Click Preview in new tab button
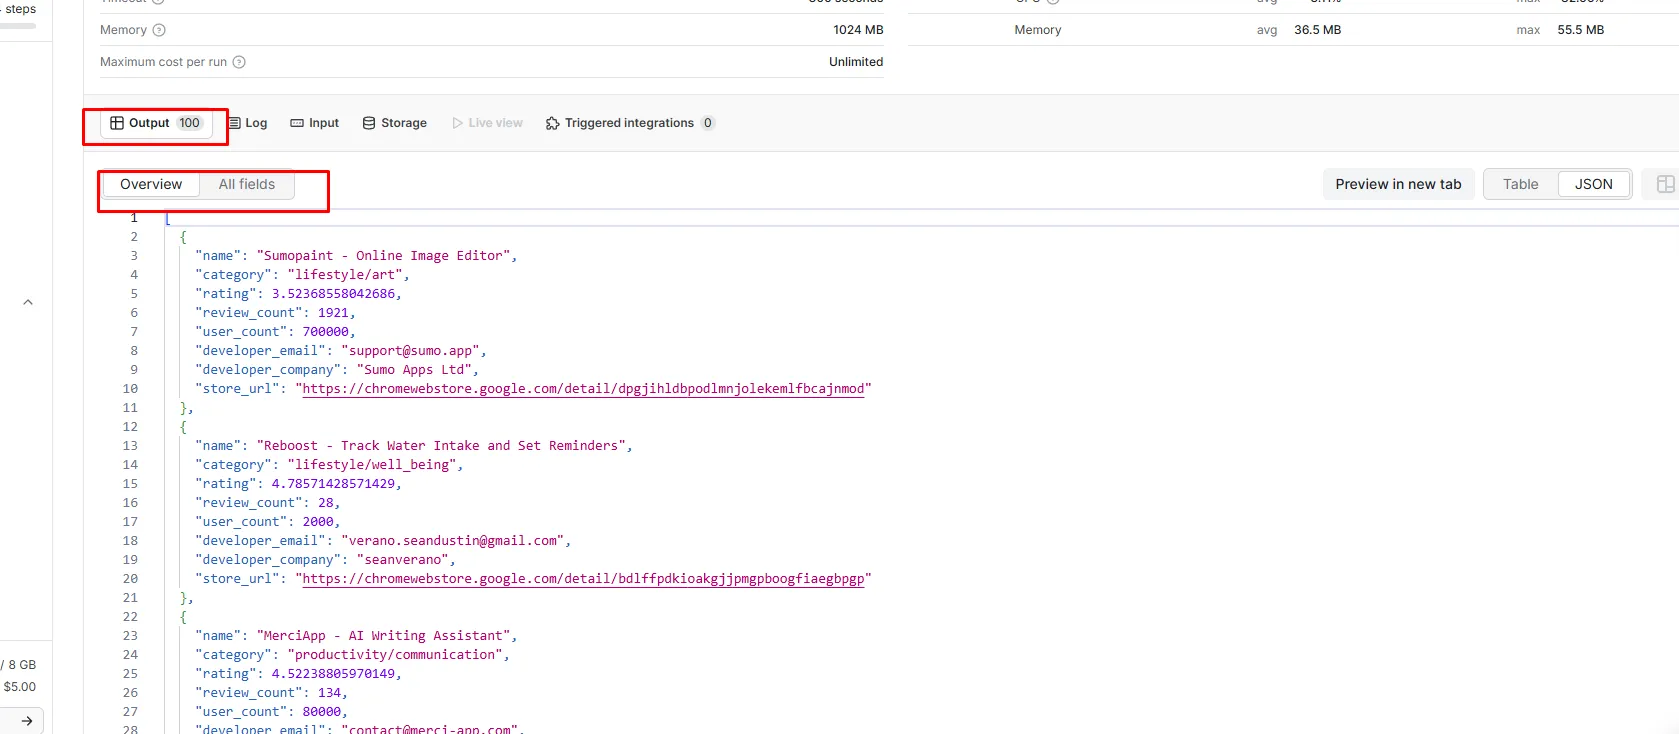The width and height of the screenshot is (1679, 734). 1398,184
